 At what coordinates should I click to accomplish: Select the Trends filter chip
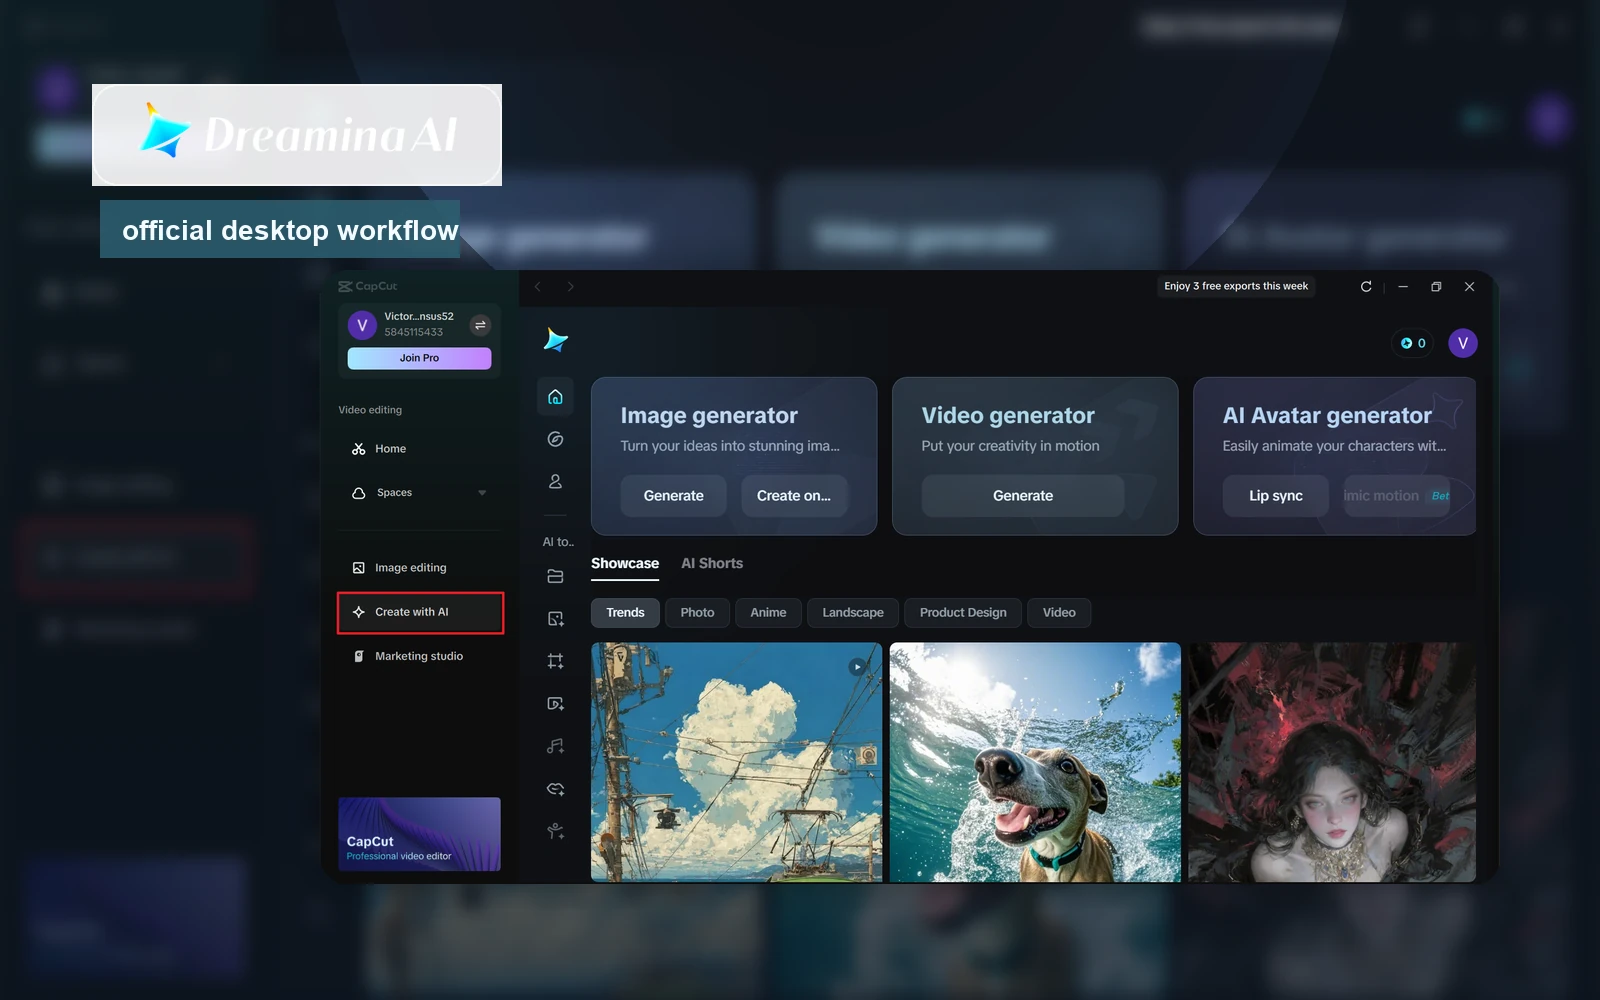(x=625, y=613)
